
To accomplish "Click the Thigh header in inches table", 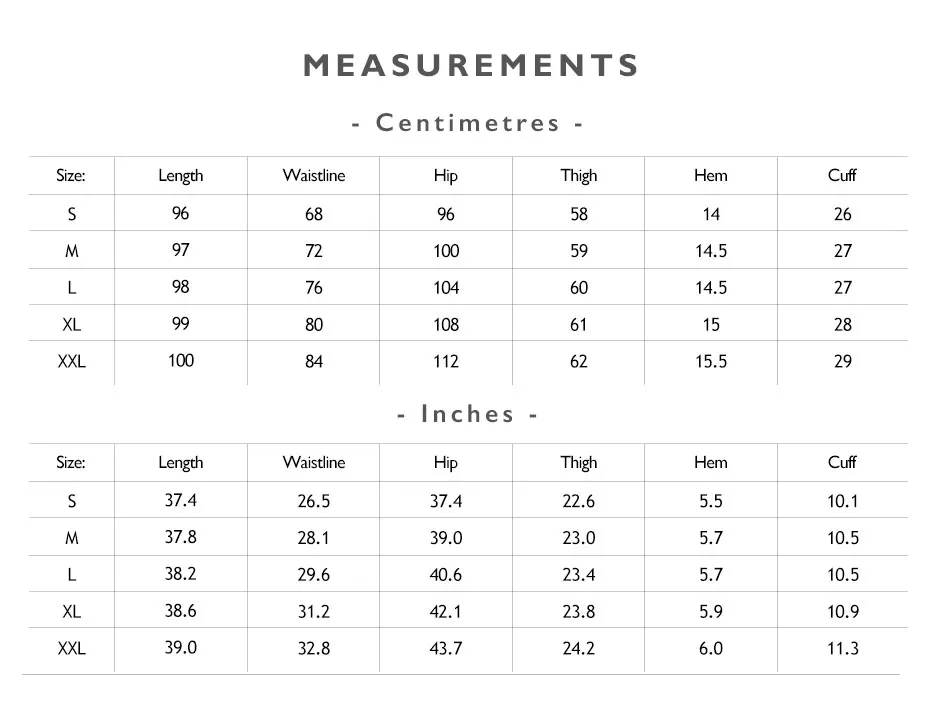I will point(579,463).
